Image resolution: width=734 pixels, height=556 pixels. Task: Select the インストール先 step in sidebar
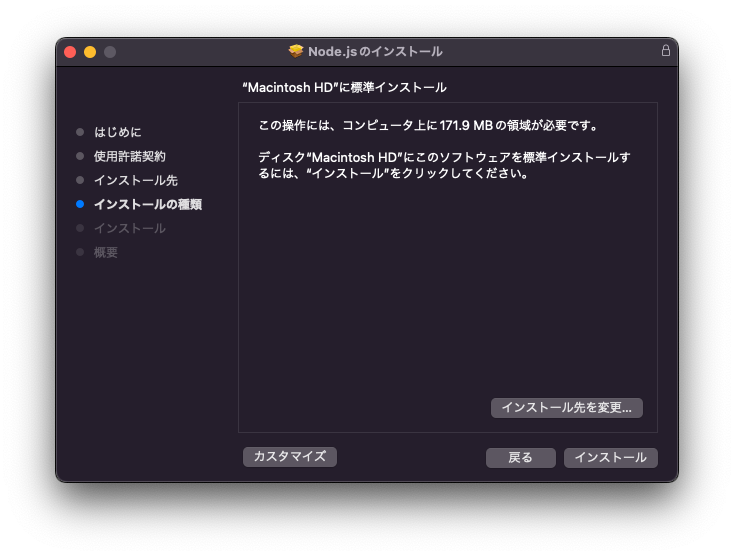pyautogui.click(x=136, y=180)
